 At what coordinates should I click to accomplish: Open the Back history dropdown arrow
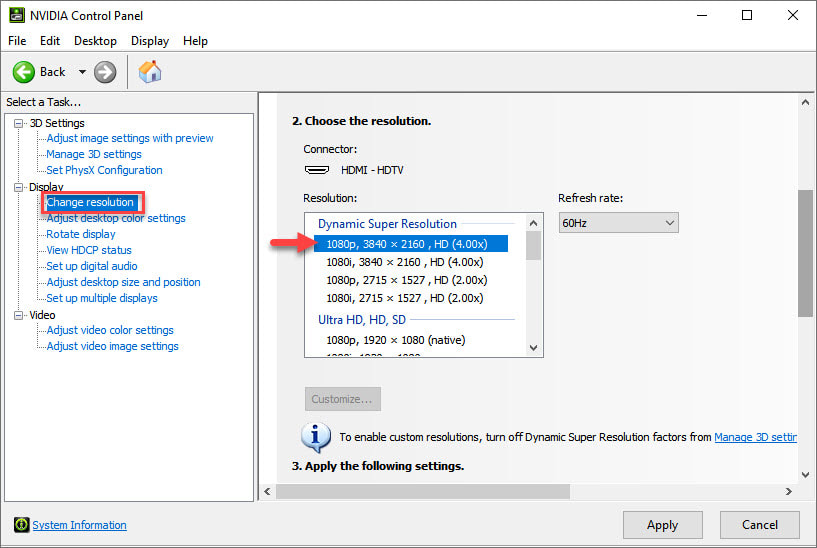click(x=82, y=72)
